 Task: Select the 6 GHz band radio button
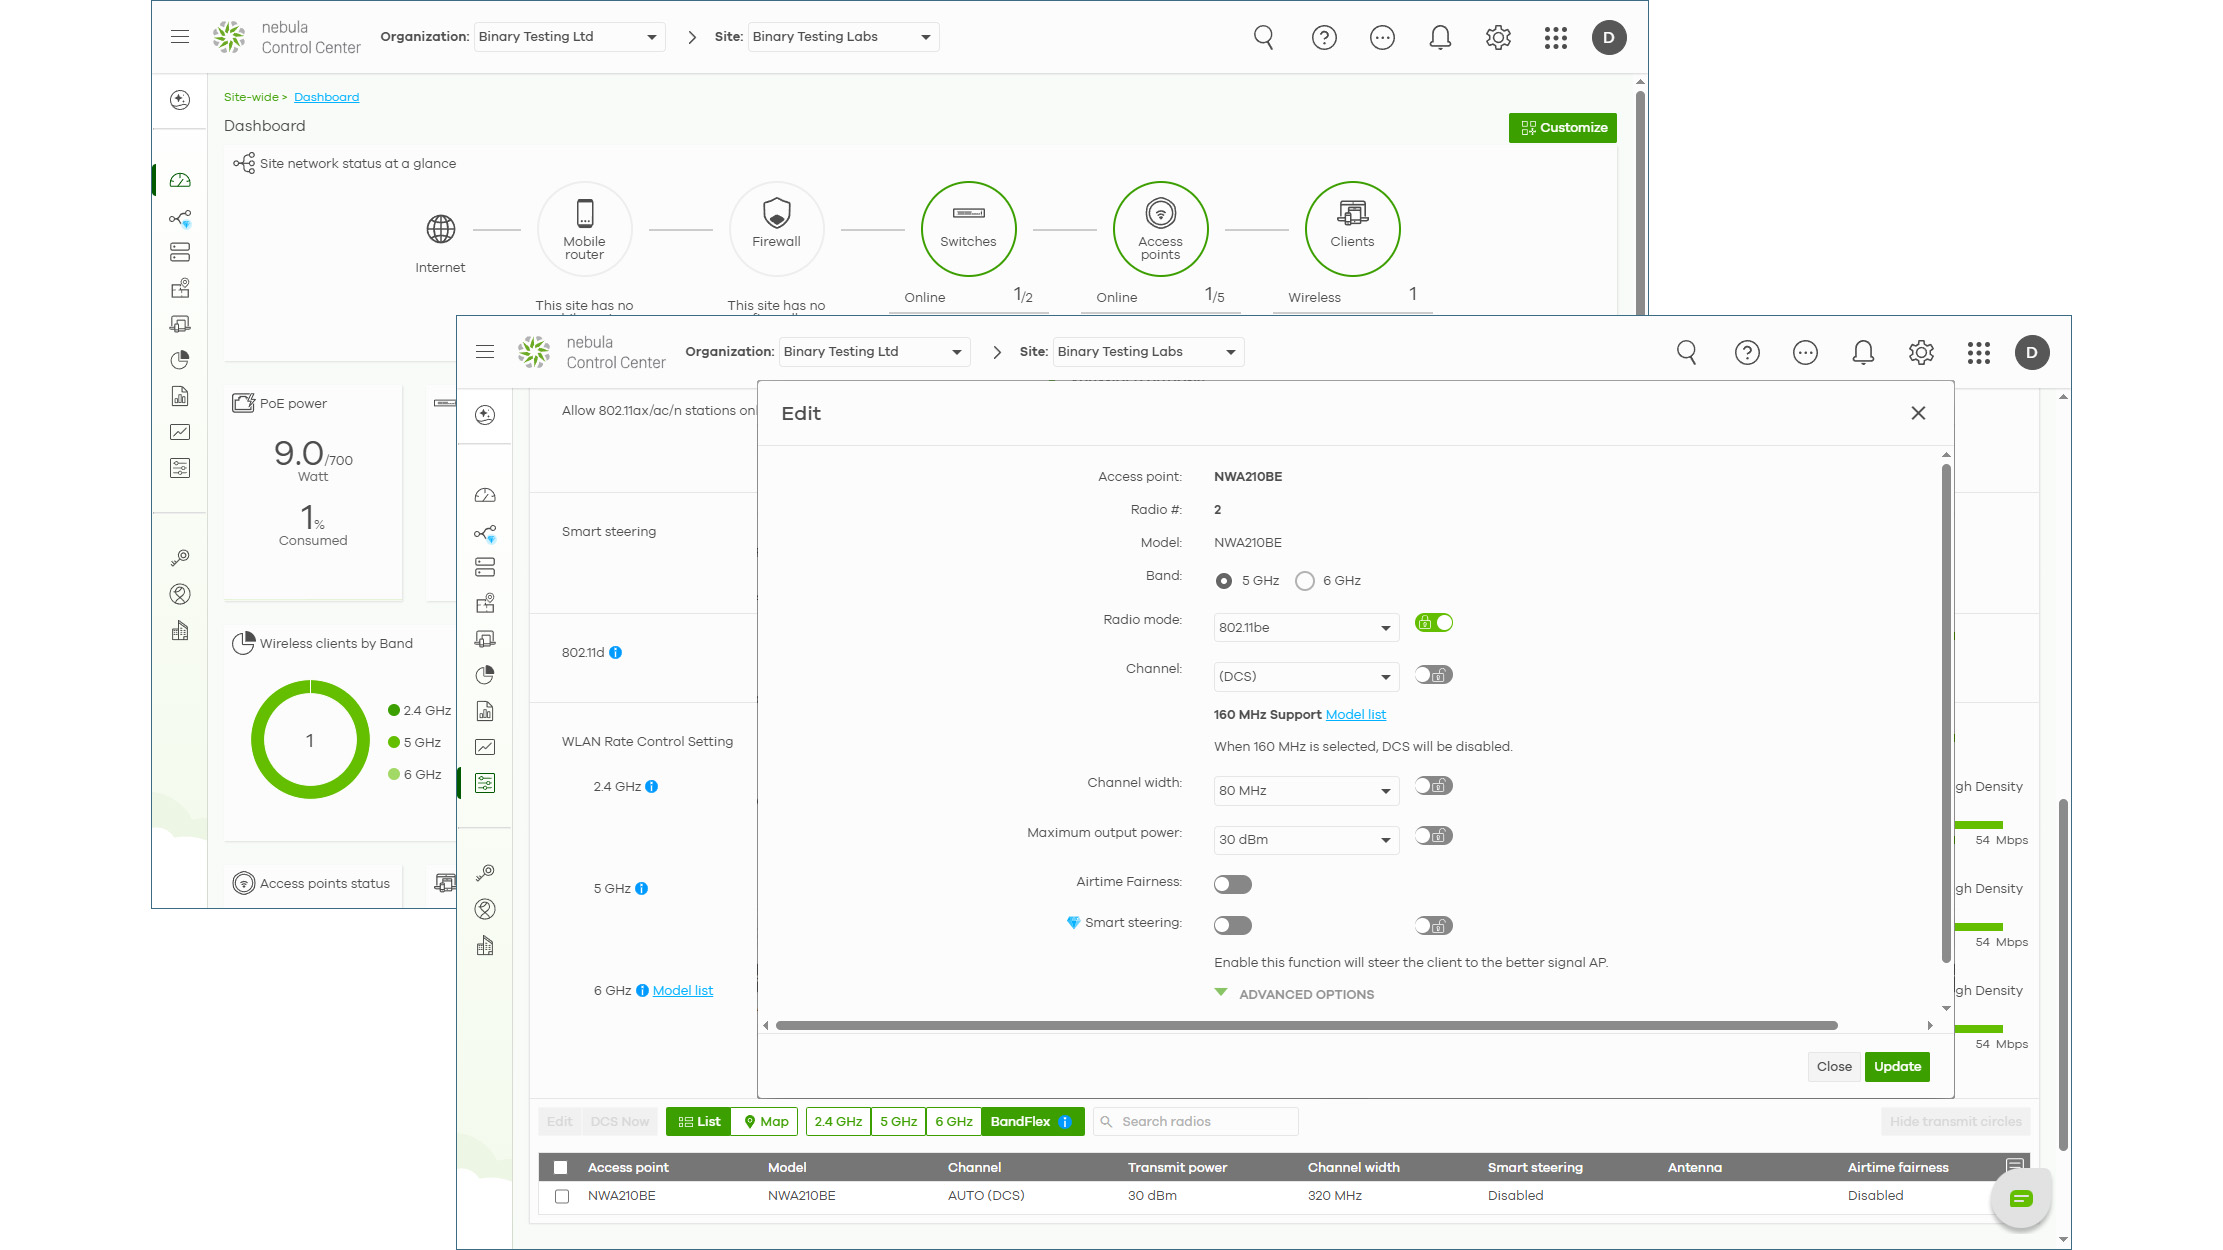tap(1304, 580)
